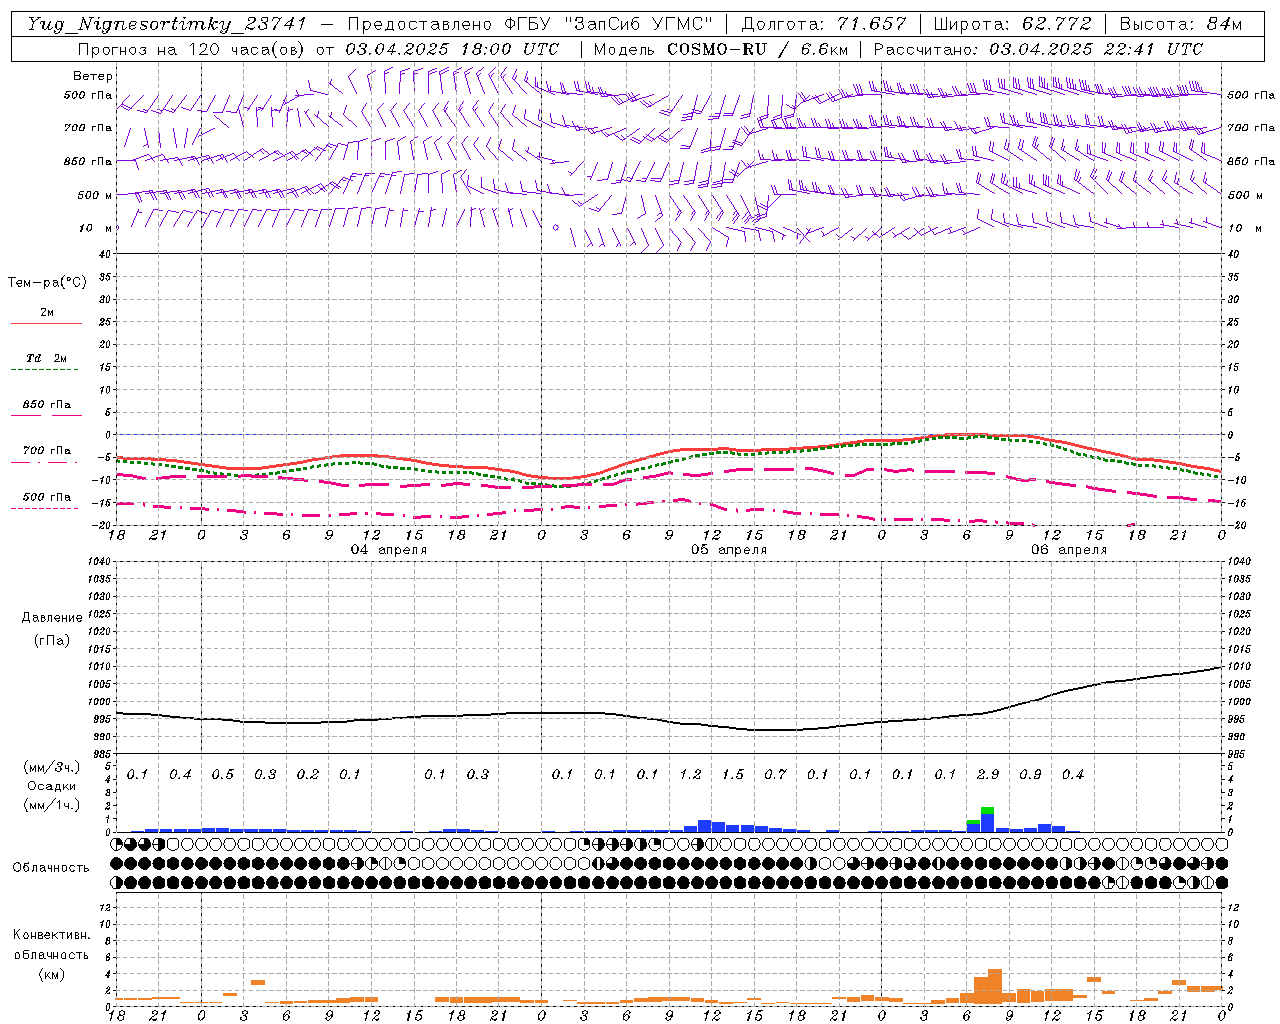Click the 1.2 precipitation total value
Viewport: 1280px width, 1024px height.
click(690, 774)
